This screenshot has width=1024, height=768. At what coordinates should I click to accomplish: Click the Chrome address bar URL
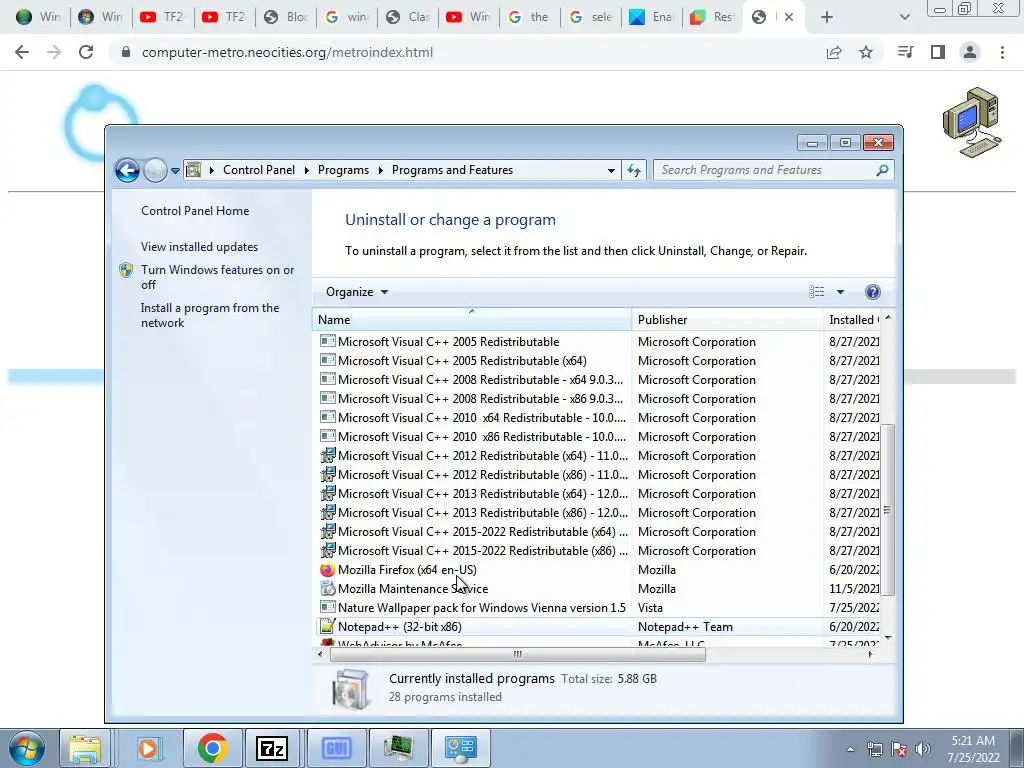(287, 52)
